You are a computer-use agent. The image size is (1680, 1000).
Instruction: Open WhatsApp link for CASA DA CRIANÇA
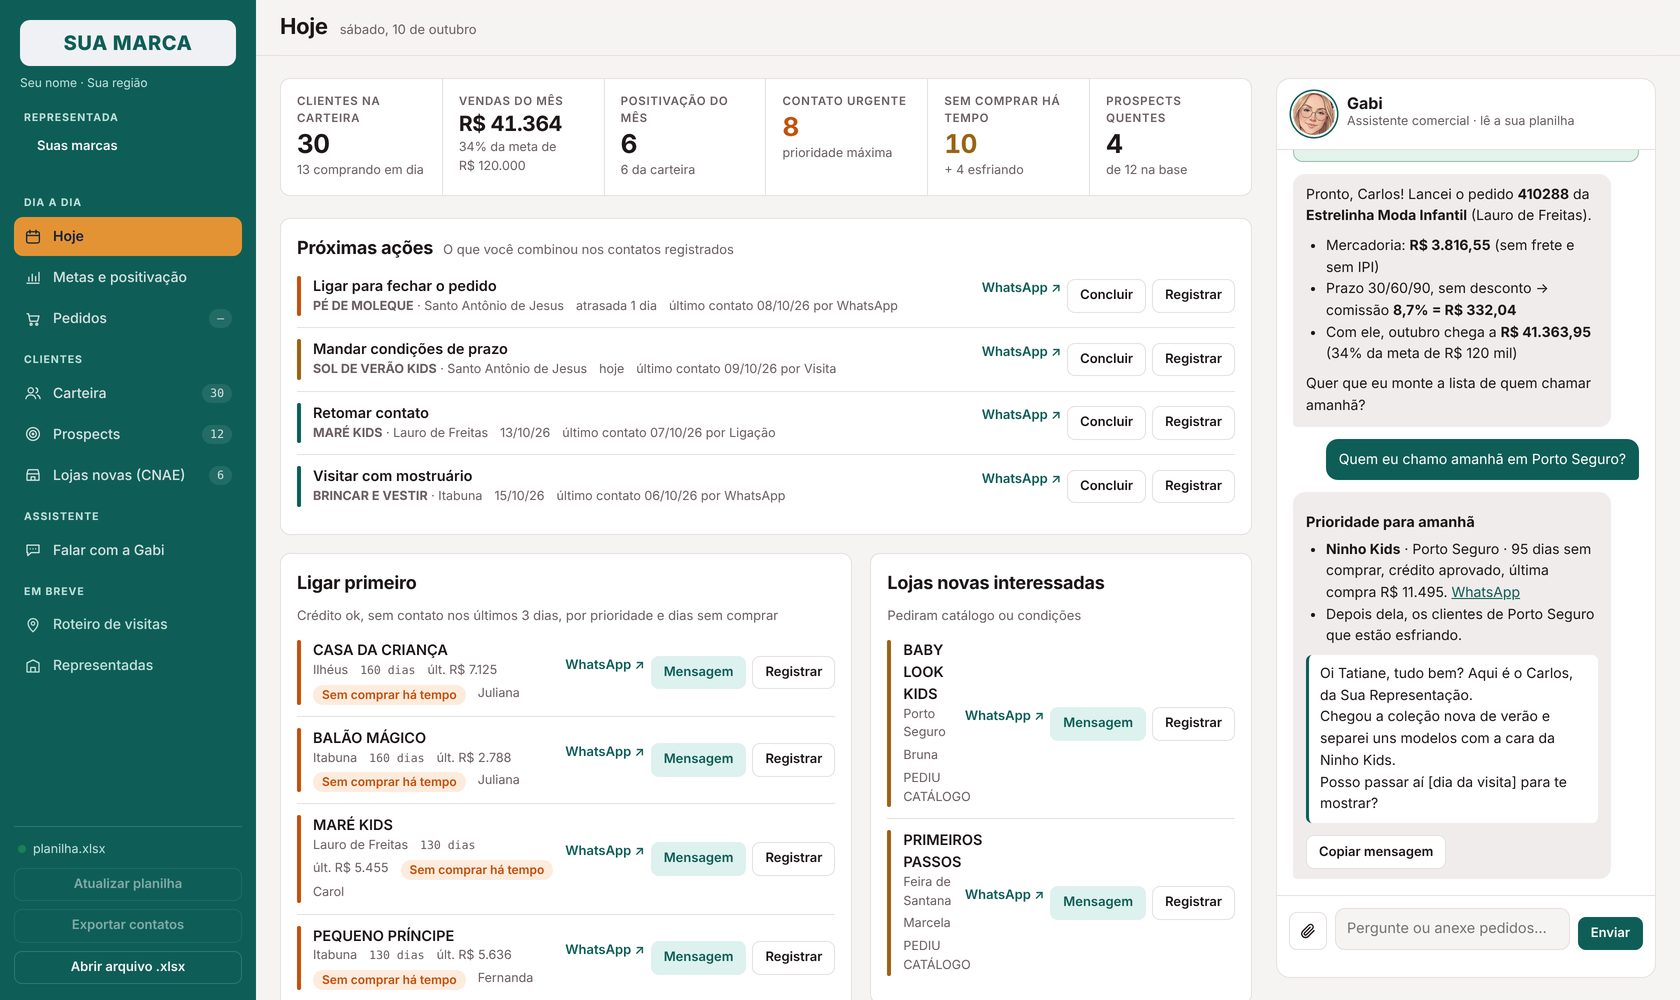[604, 665]
